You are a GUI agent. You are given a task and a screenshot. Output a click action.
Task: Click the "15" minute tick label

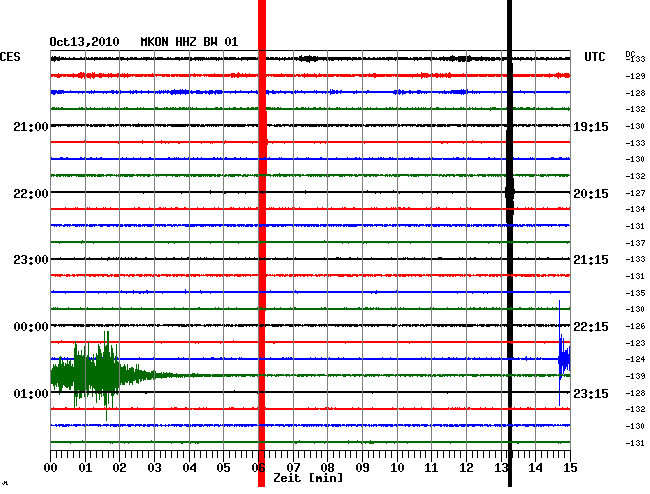coord(570,468)
